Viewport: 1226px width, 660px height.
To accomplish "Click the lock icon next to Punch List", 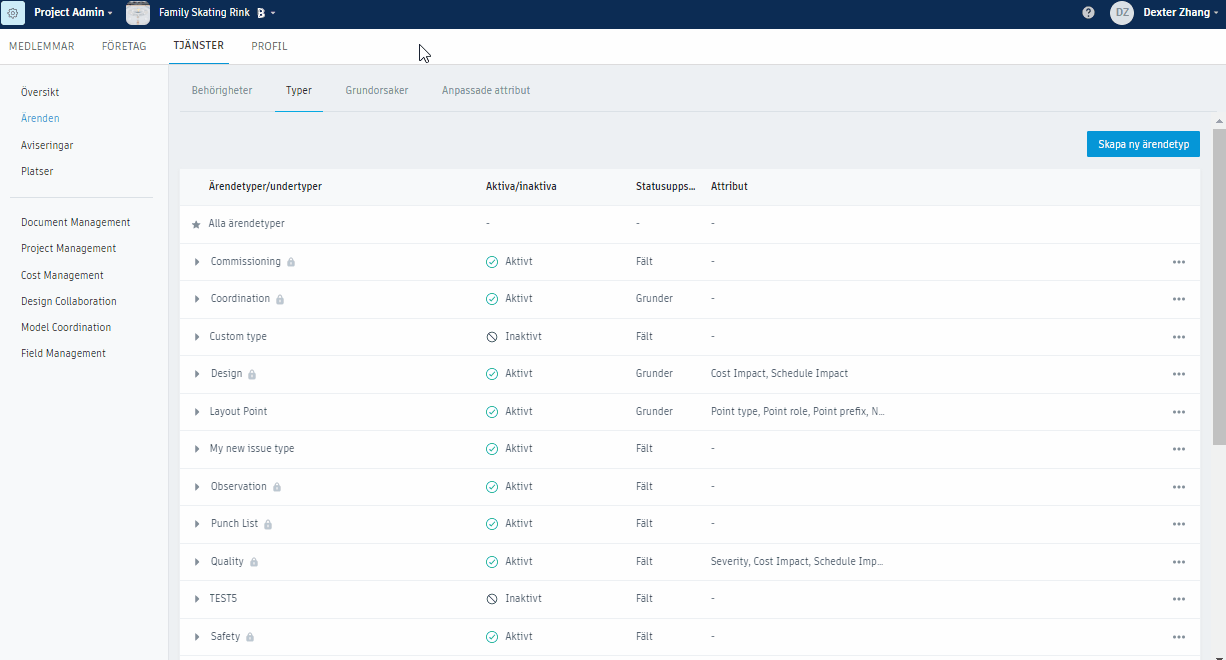I will pyautogui.click(x=268, y=524).
